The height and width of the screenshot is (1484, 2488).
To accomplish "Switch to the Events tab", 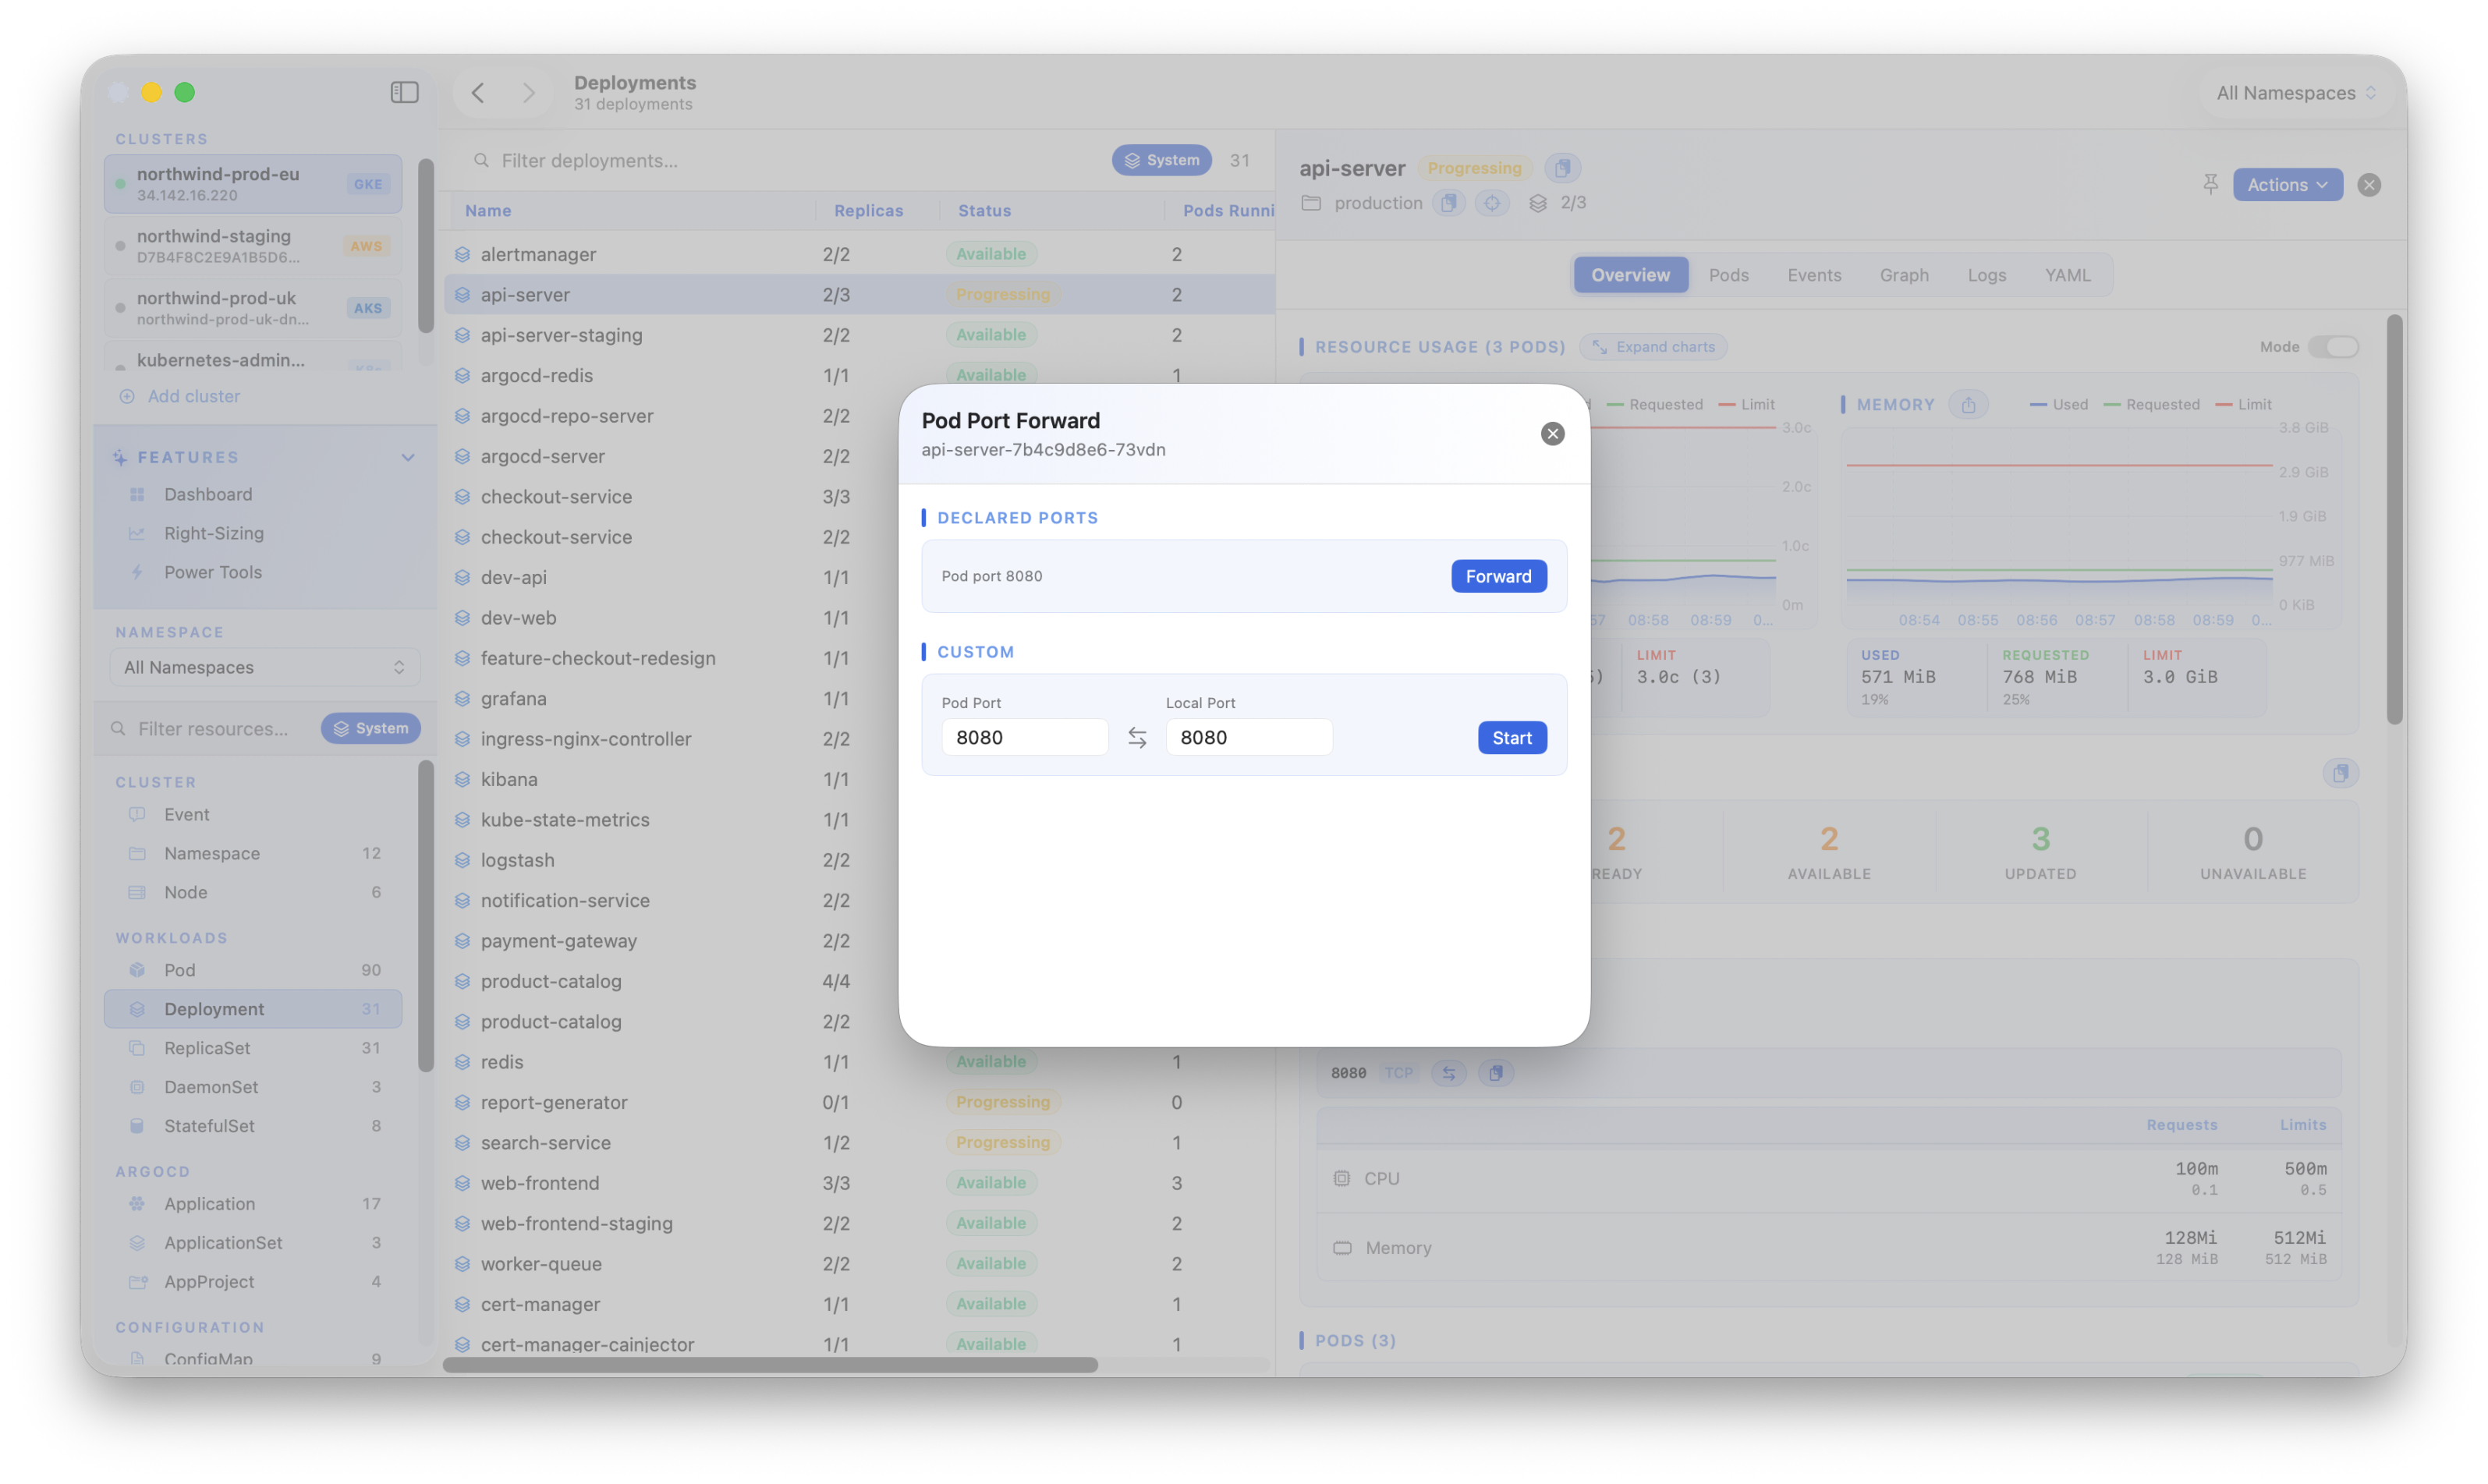I will 1814,275.
